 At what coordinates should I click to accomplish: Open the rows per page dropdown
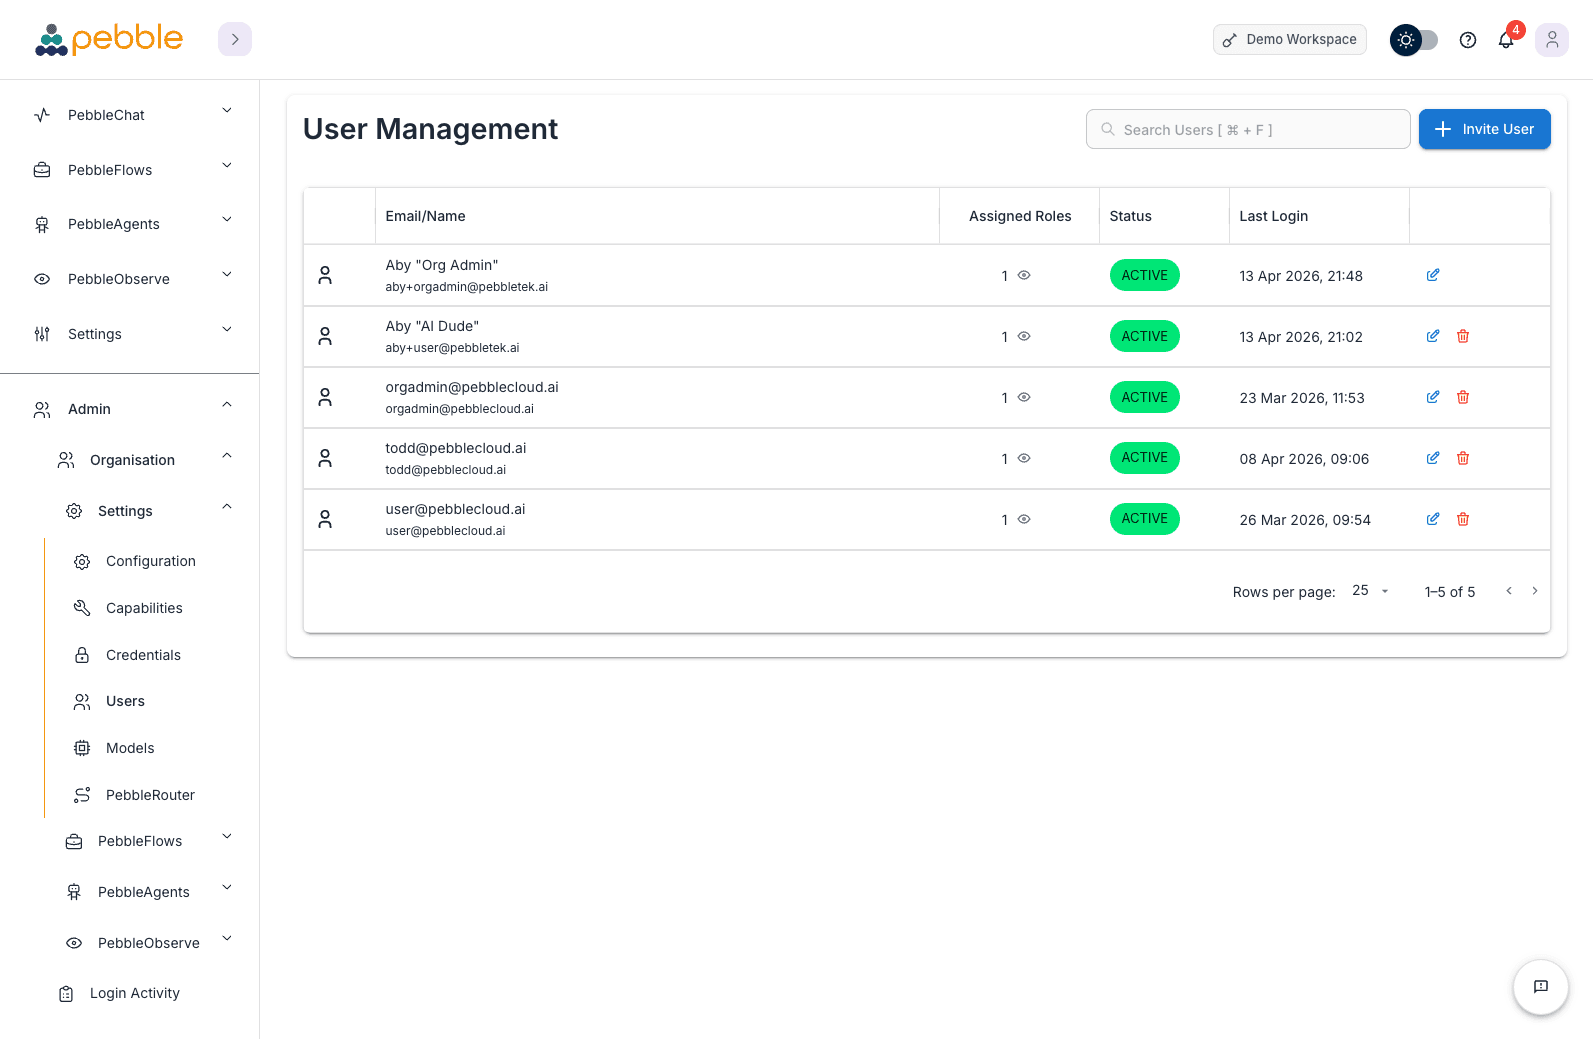(x=1370, y=591)
